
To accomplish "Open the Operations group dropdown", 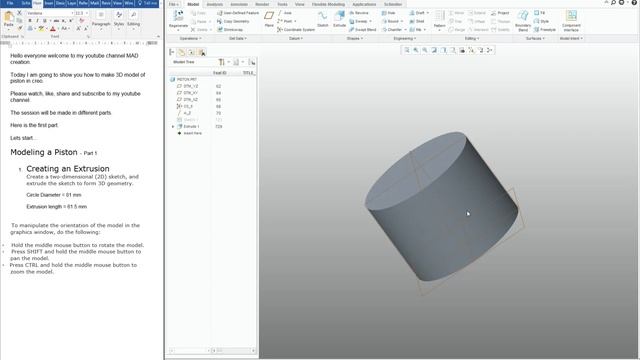I will [190, 38].
